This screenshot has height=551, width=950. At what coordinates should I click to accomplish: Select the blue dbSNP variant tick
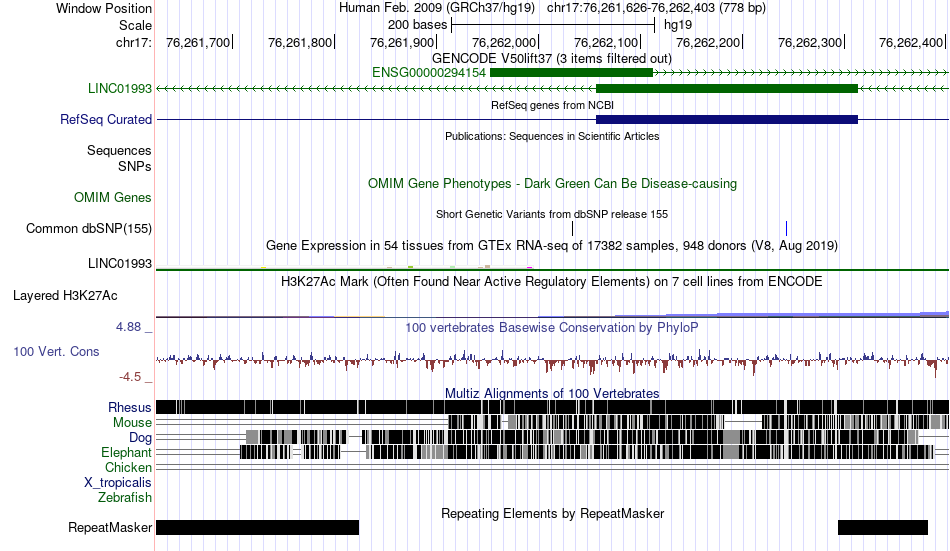coord(786,229)
